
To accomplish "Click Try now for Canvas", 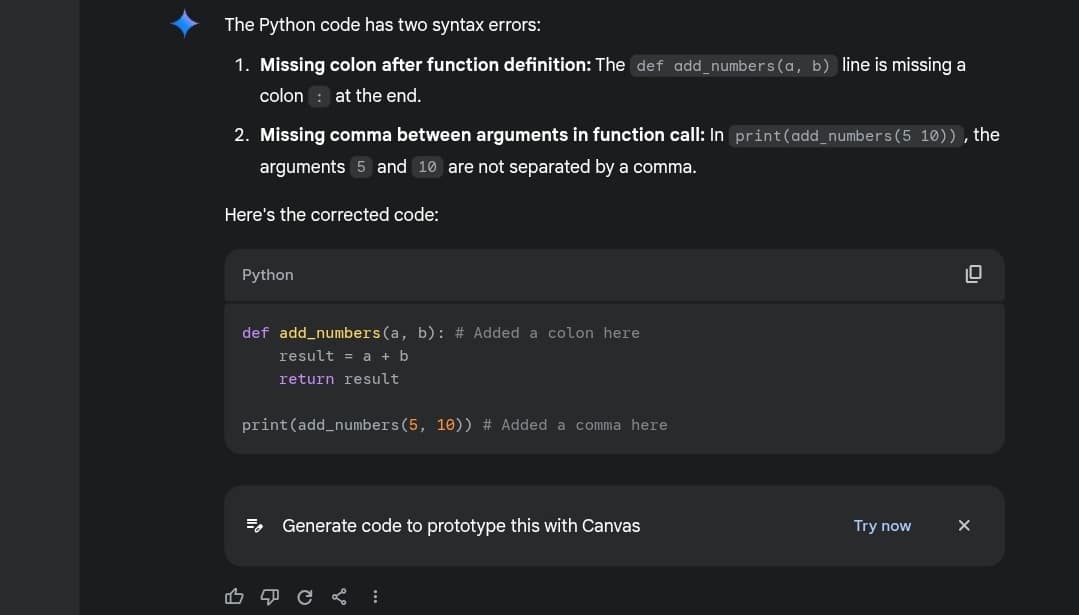I will coord(882,526).
